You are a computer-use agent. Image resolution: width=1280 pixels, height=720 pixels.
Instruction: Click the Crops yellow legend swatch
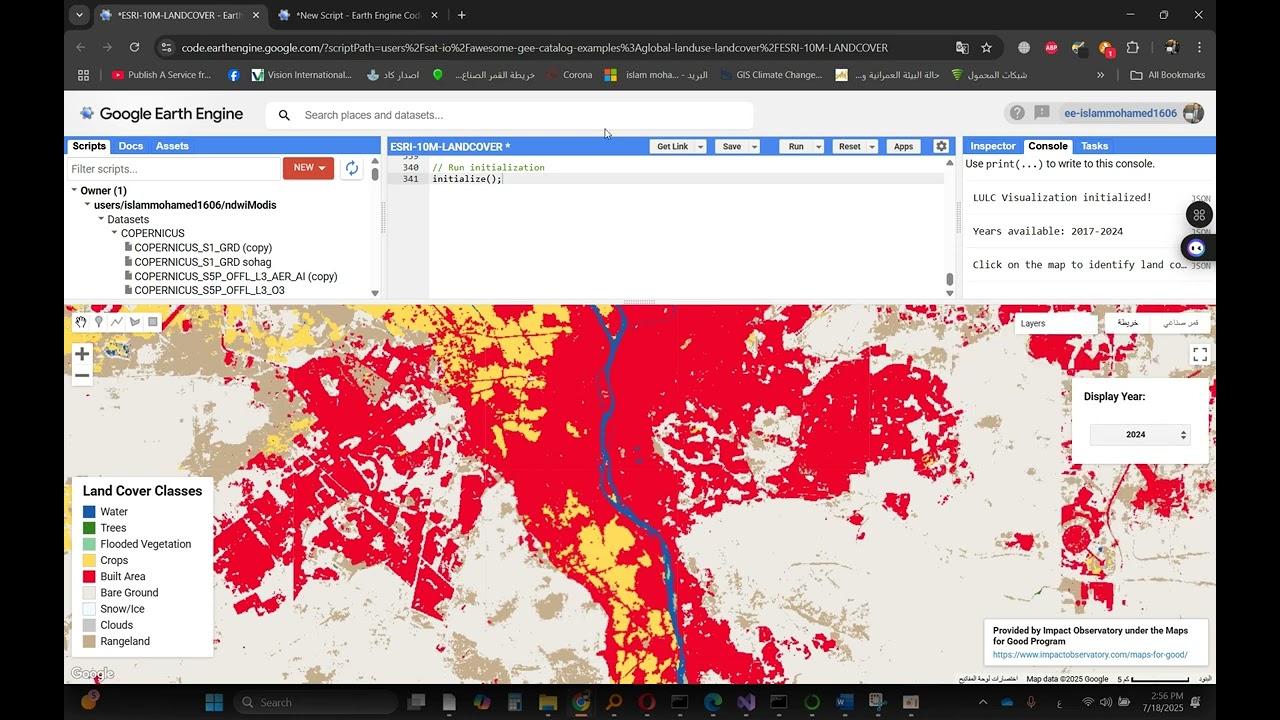pos(89,560)
